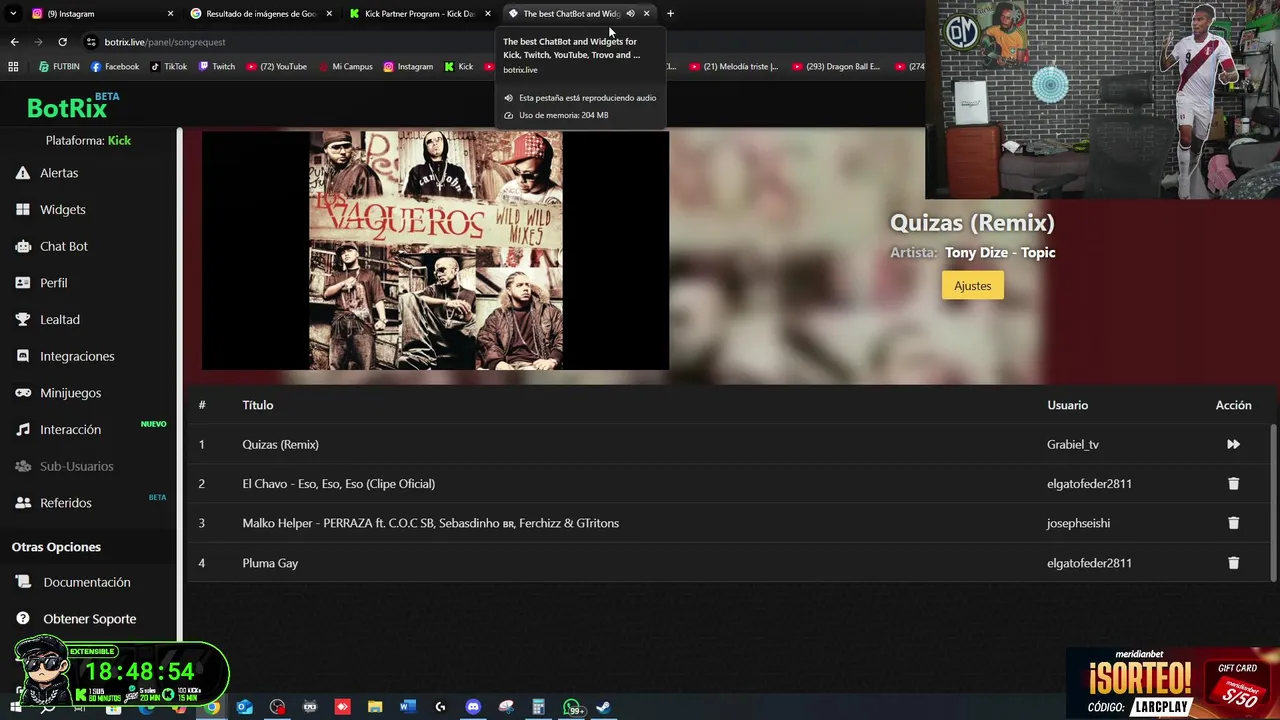Skip the song Quizas (Remix)
This screenshot has height=720, width=1280.
(1233, 444)
